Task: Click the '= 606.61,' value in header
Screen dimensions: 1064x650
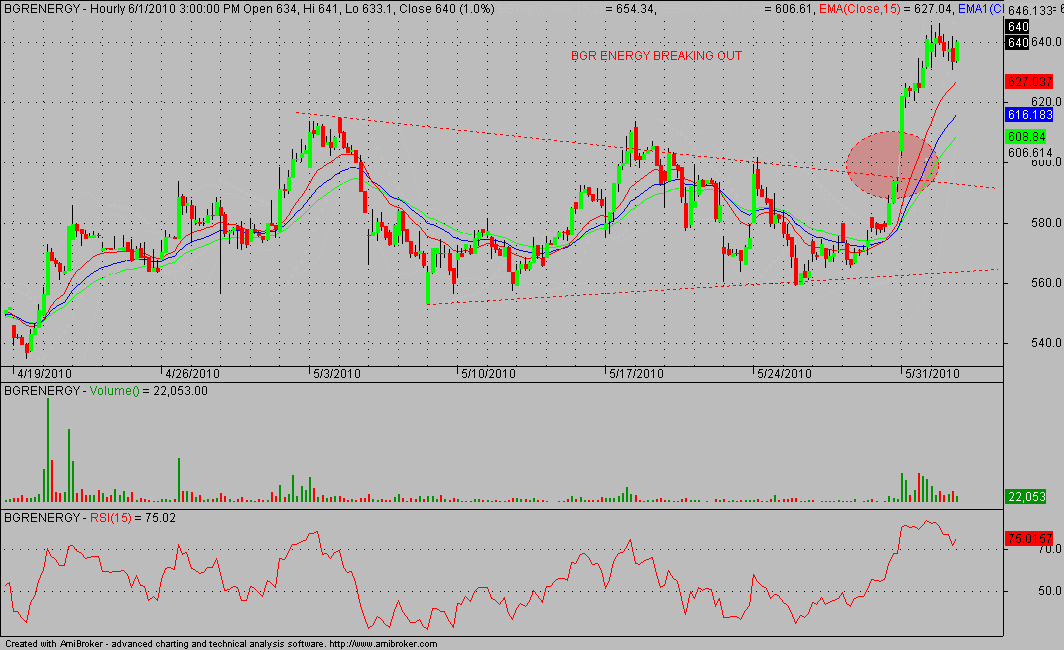Action: pyautogui.click(x=788, y=9)
